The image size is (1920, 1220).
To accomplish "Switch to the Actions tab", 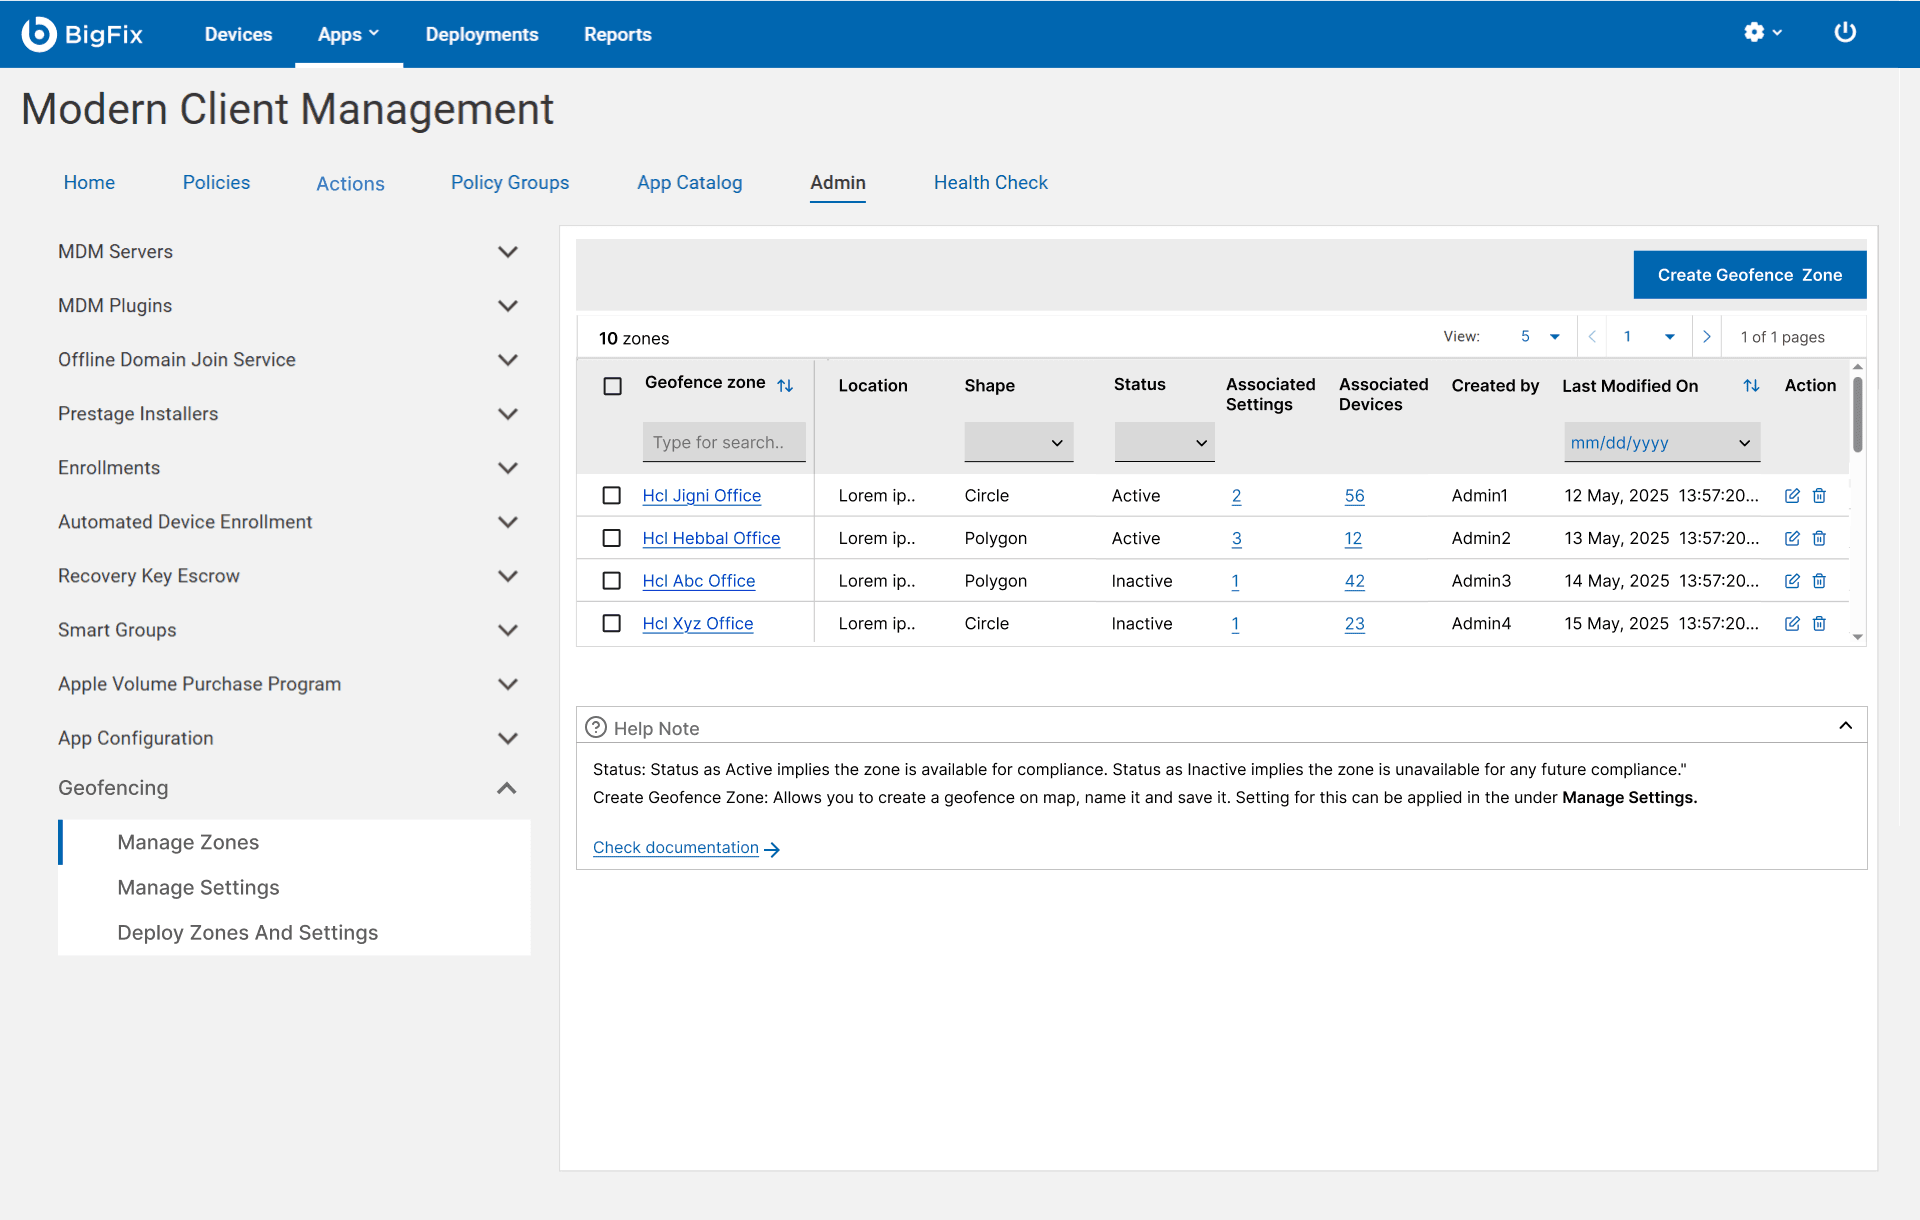I will [x=350, y=184].
